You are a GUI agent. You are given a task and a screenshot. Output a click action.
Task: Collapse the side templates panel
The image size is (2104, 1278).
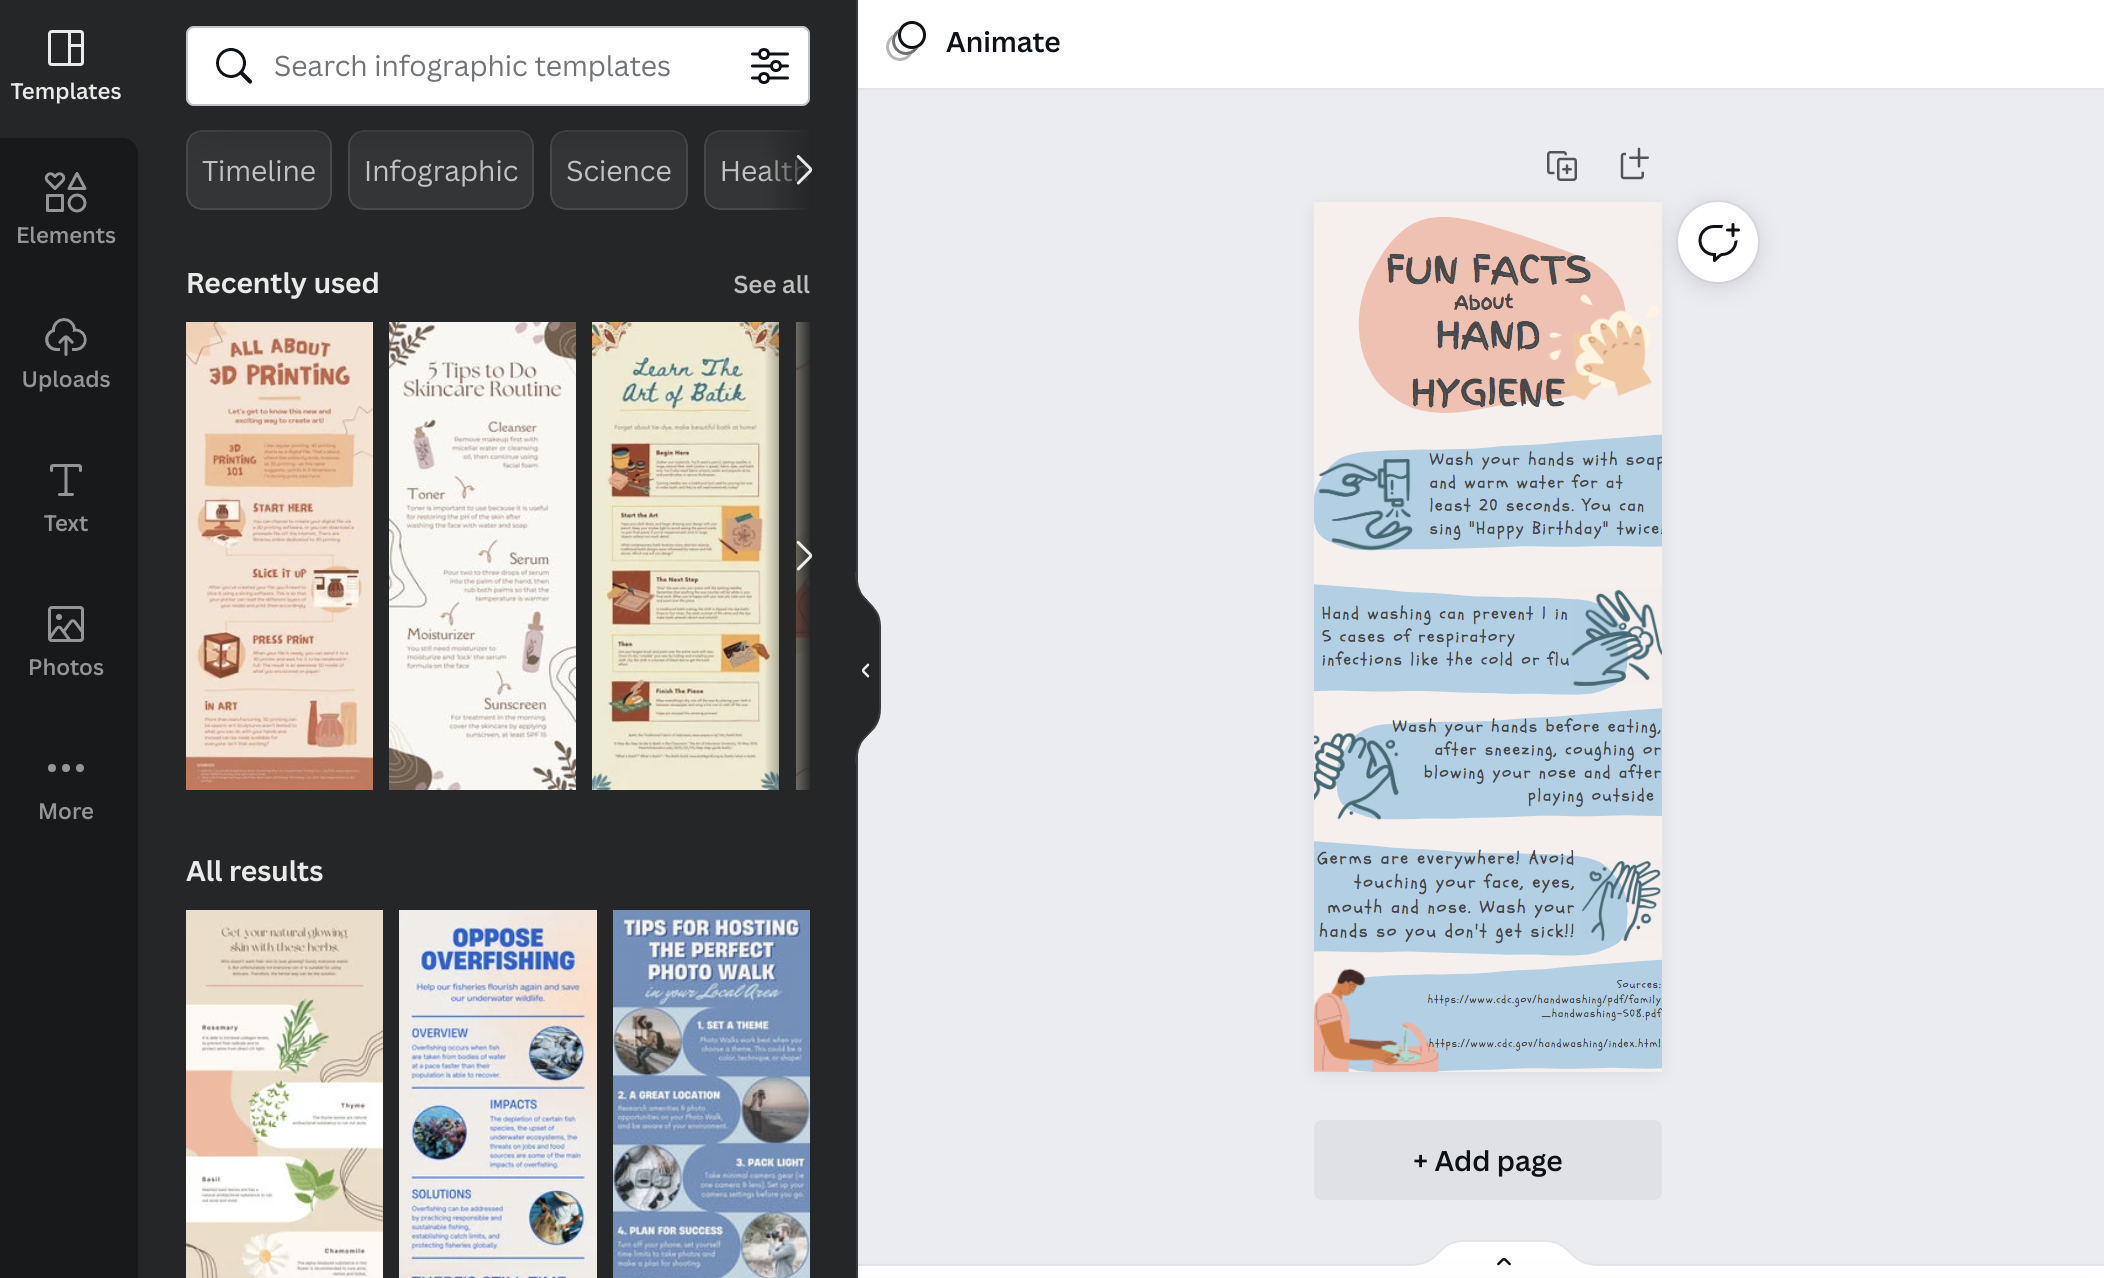(866, 671)
